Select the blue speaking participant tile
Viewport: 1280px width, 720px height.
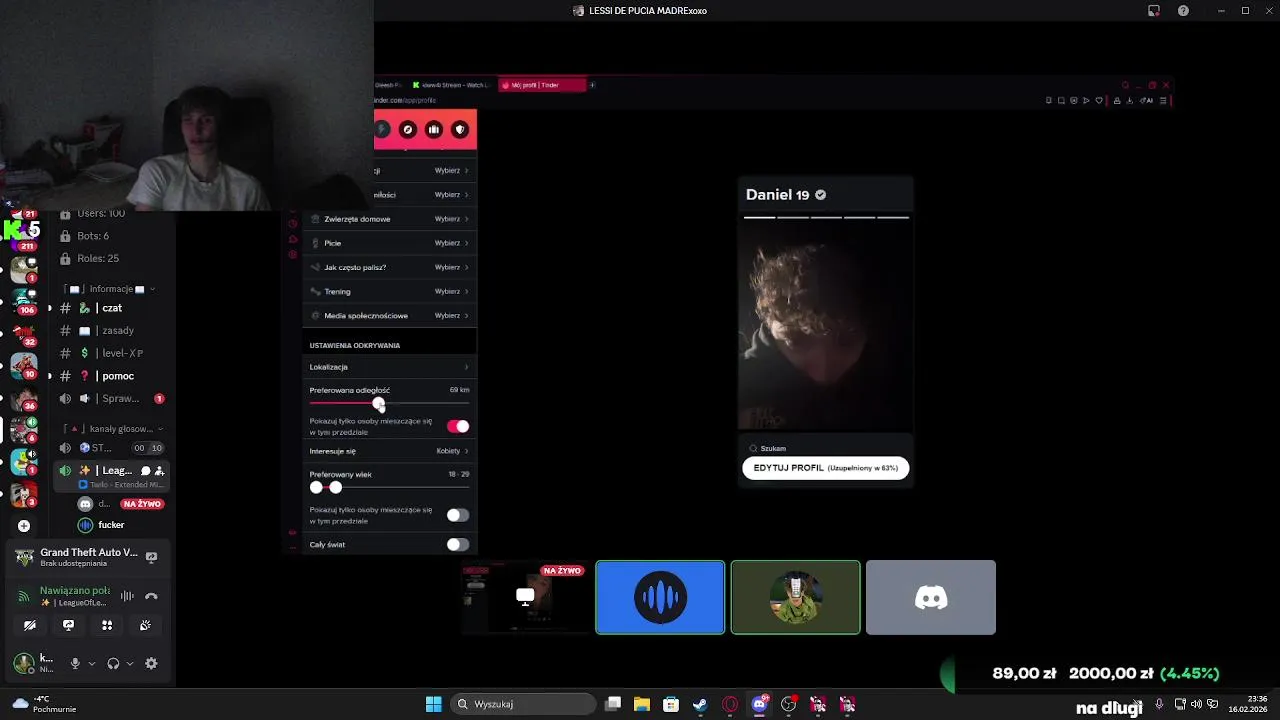(660, 598)
